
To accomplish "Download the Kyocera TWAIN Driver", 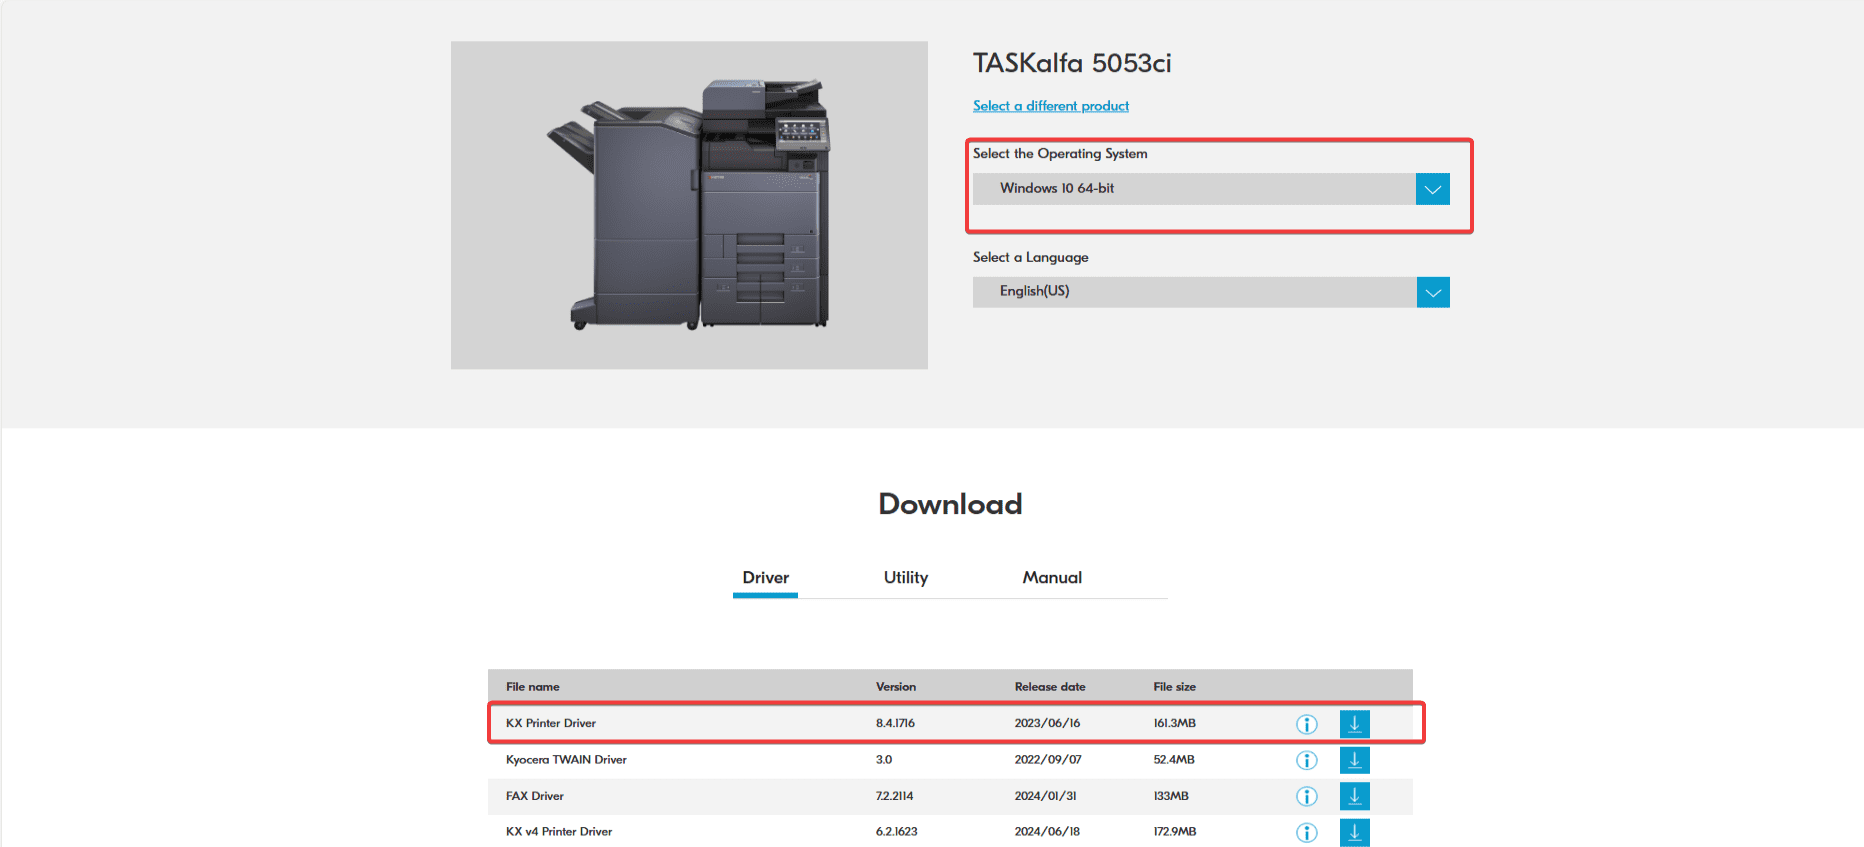I will point(1354,760).
